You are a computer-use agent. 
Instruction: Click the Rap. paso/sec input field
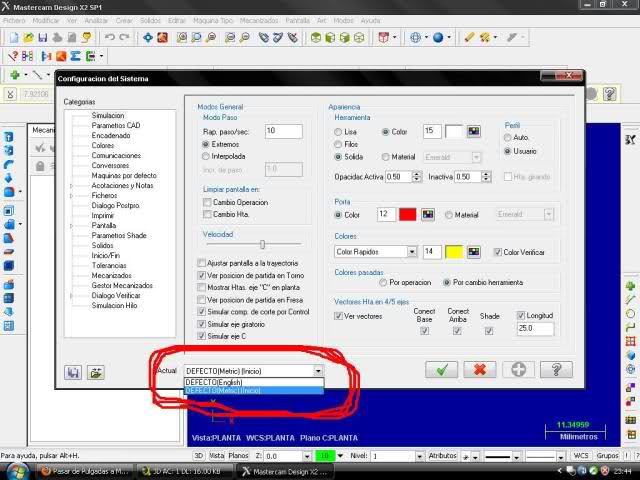[x=284, y=131]
